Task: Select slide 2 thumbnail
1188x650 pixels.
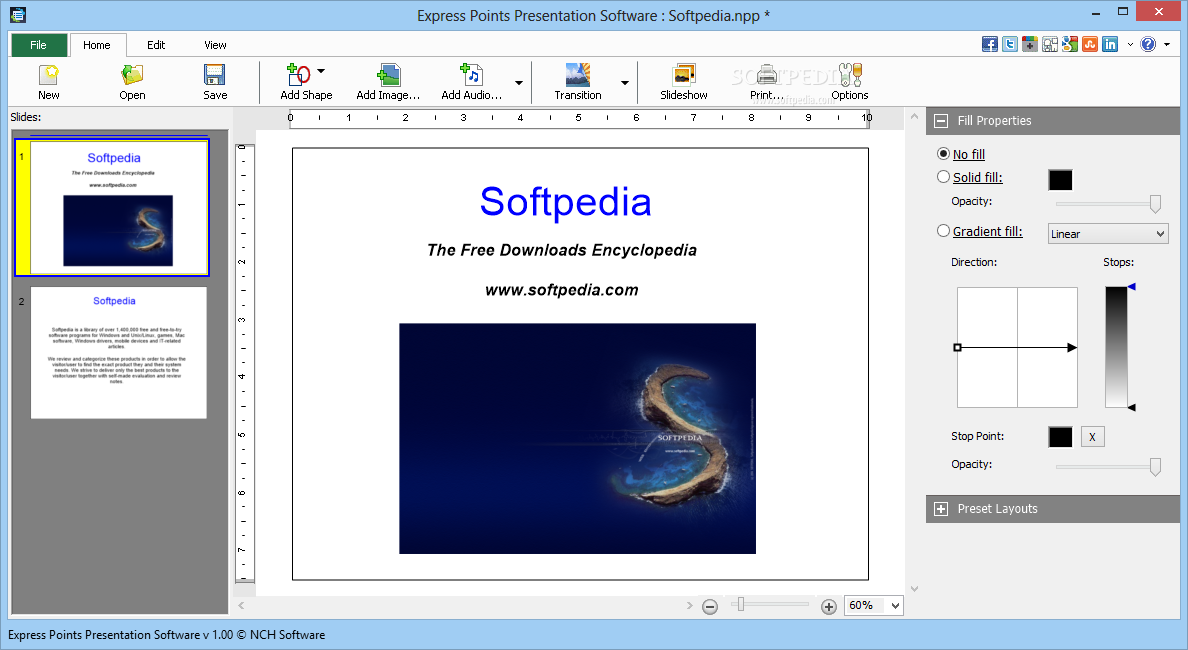Action: 118,352
